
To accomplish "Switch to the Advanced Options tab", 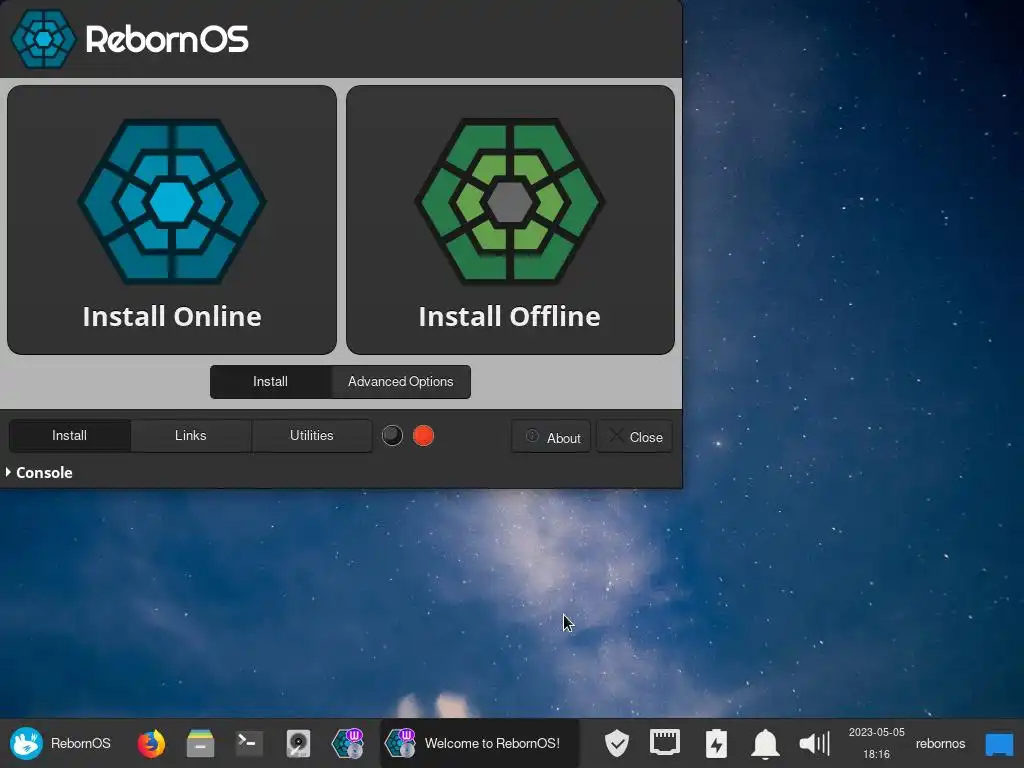I will [x=400, y=381].
